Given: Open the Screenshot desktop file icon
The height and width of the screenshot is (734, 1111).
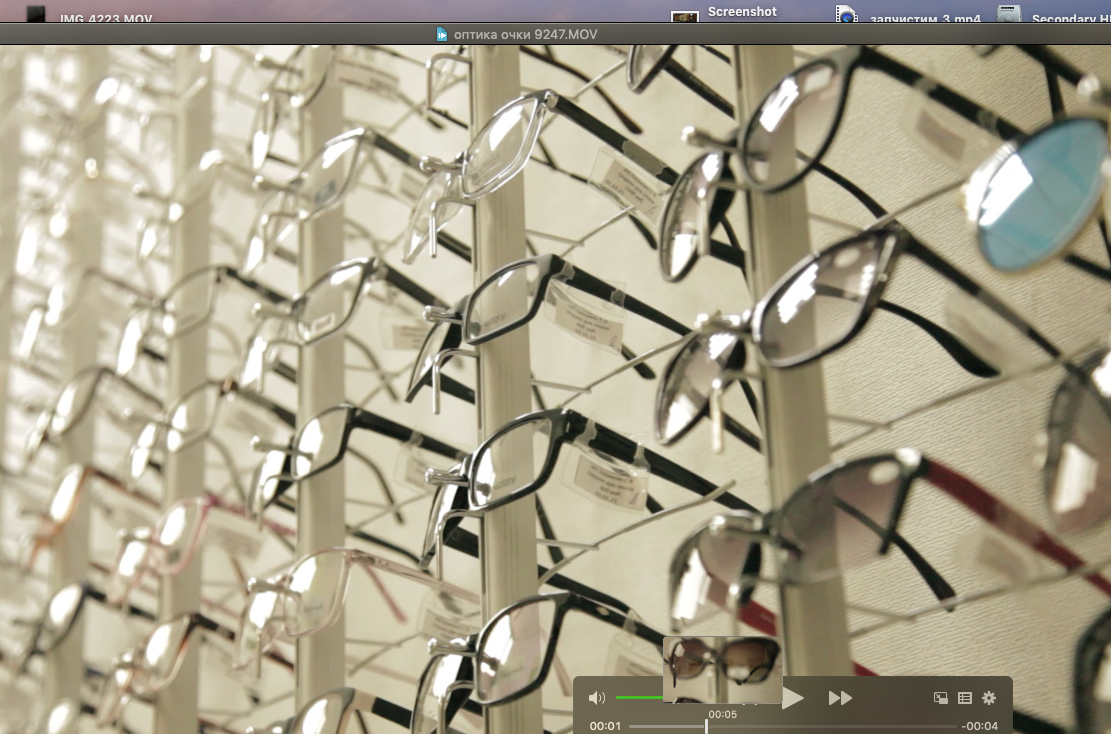Looking at the screenshot, I should pos(684,16).
